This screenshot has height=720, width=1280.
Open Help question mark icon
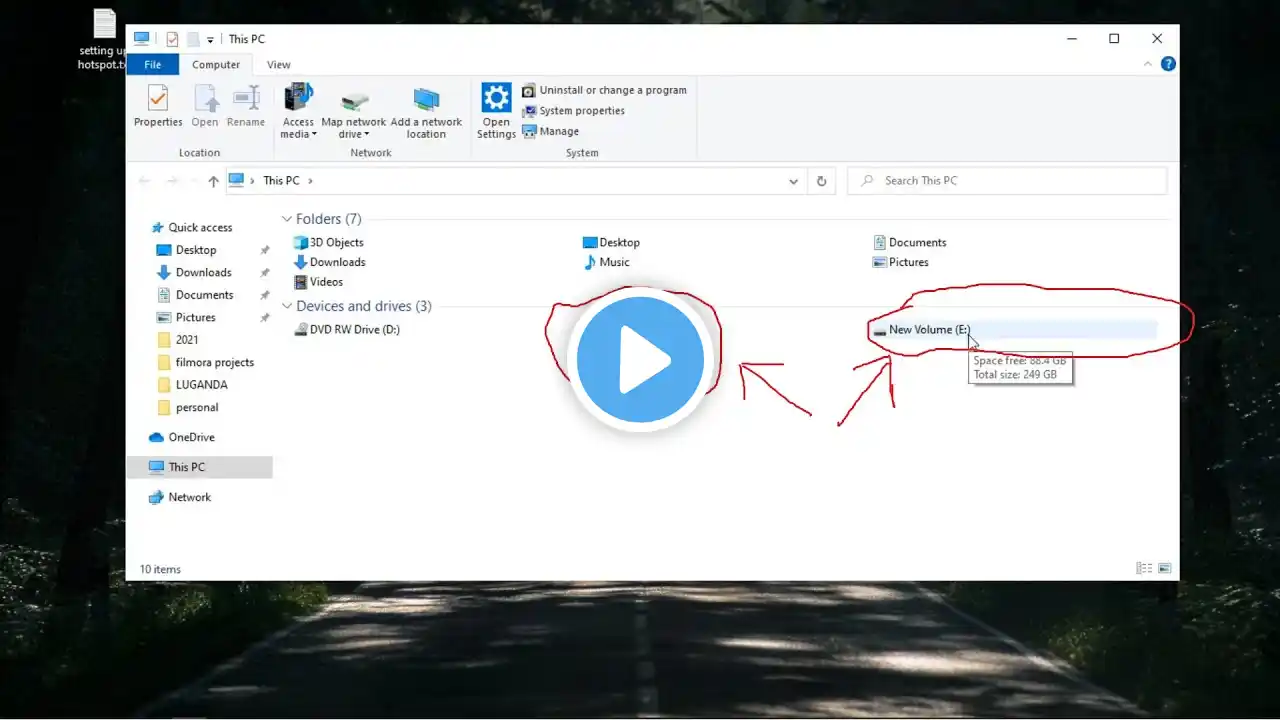1168,64
